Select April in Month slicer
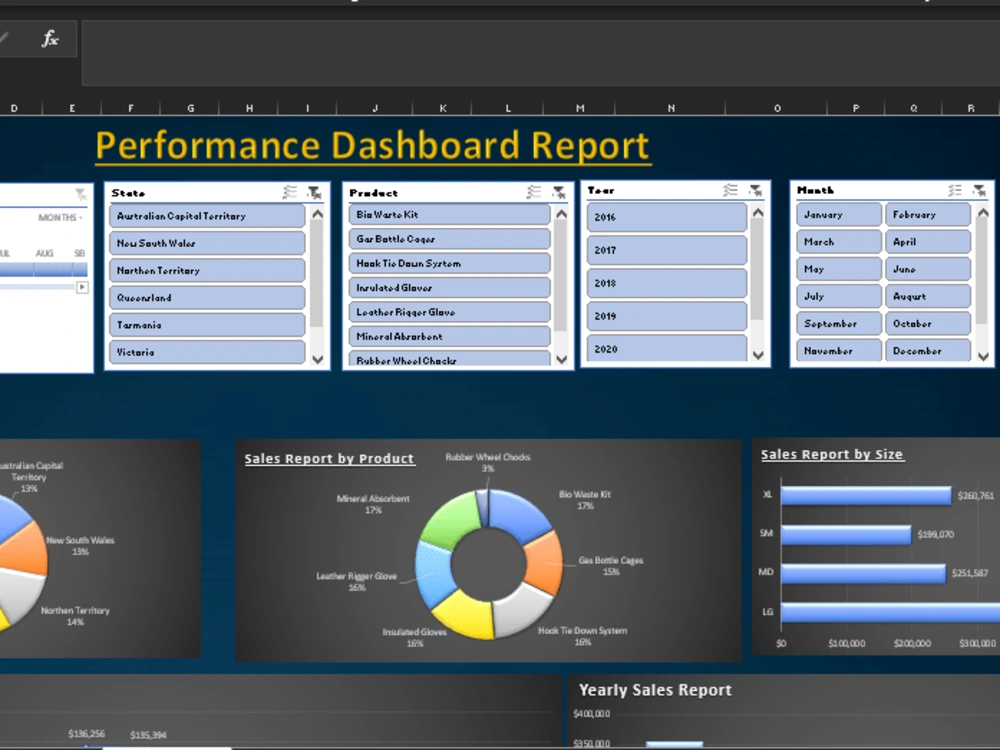1000x750 pixels. tap(928, 242)
